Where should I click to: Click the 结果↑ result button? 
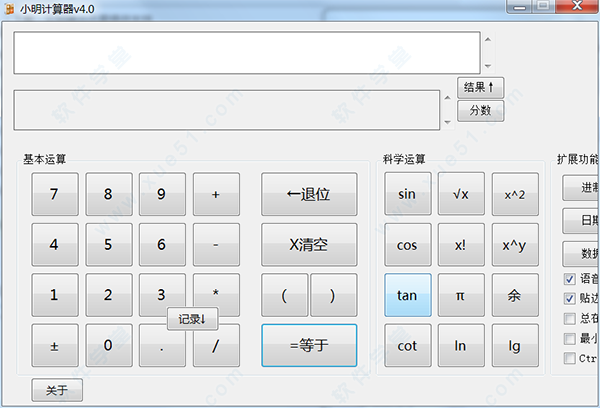click(480, 87)
